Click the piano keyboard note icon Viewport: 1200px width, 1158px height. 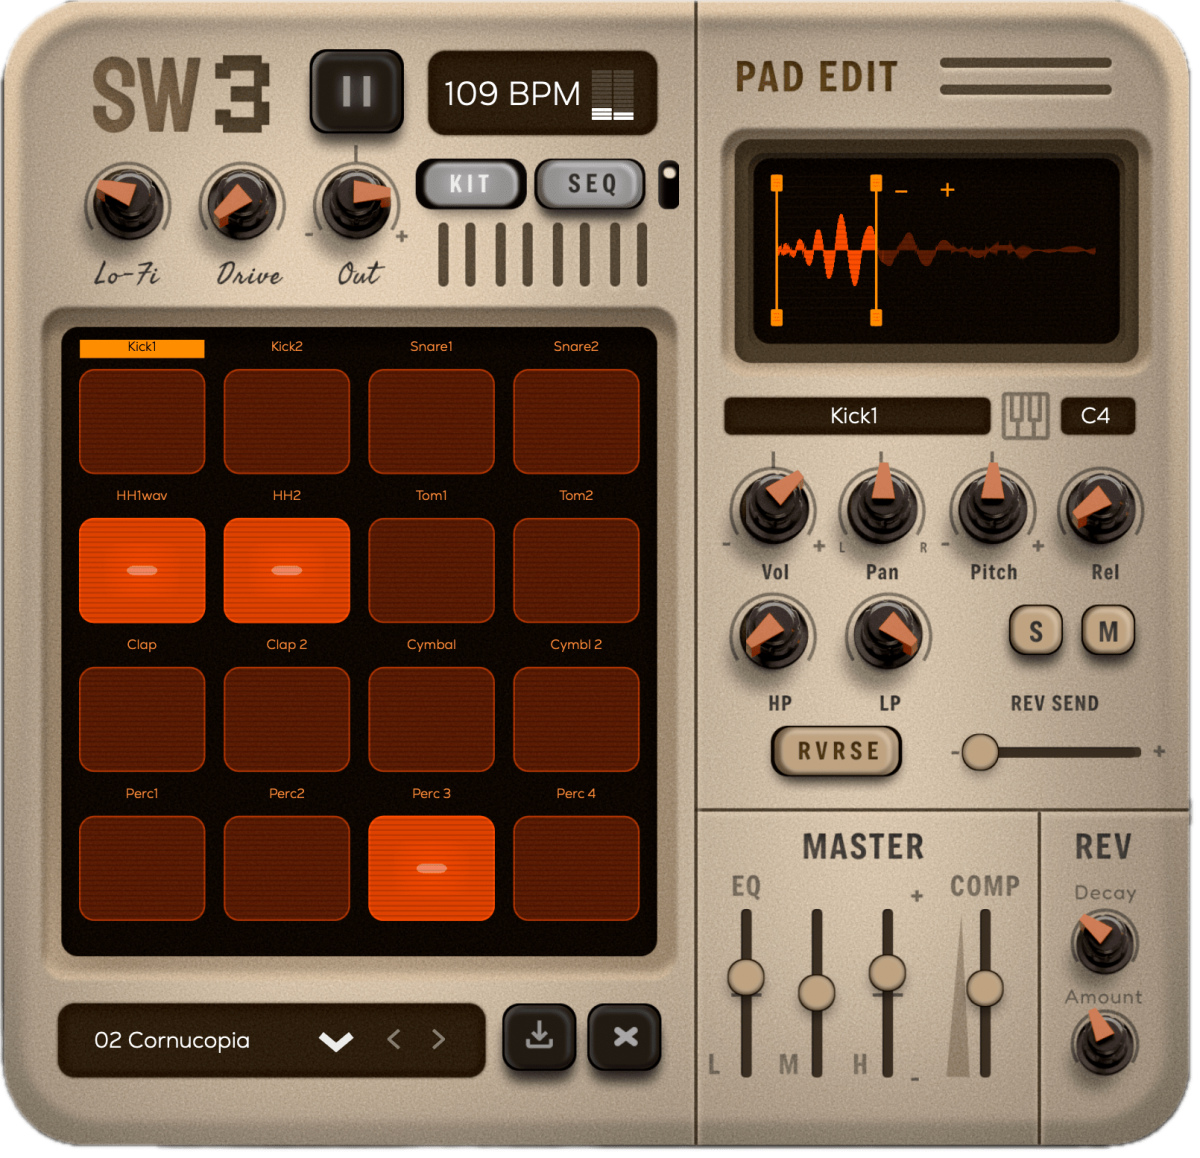1025,416
